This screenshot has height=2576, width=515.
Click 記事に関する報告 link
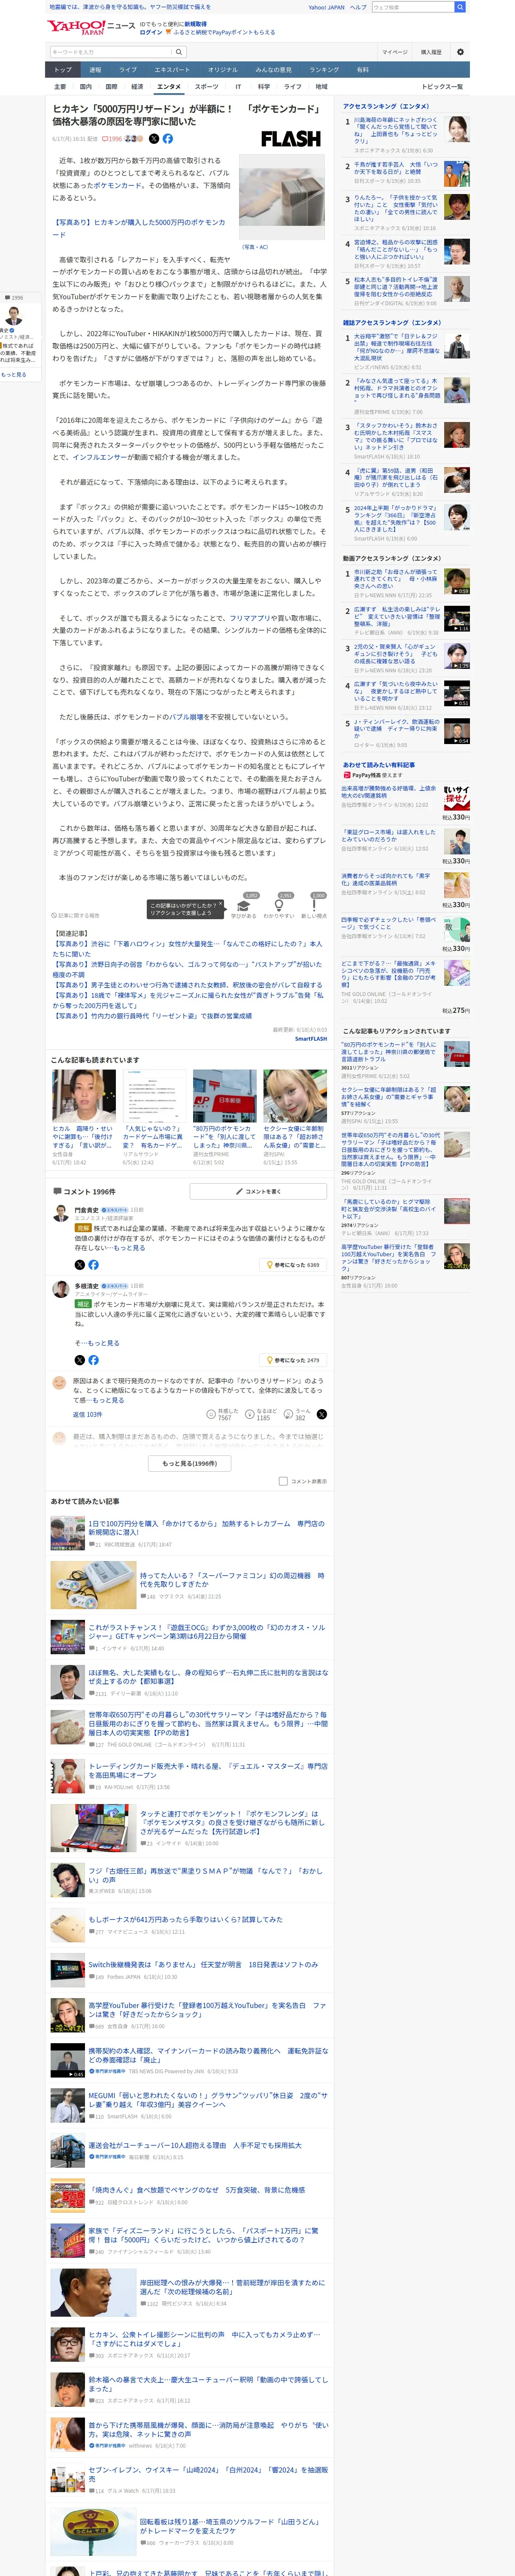(76, 915)
